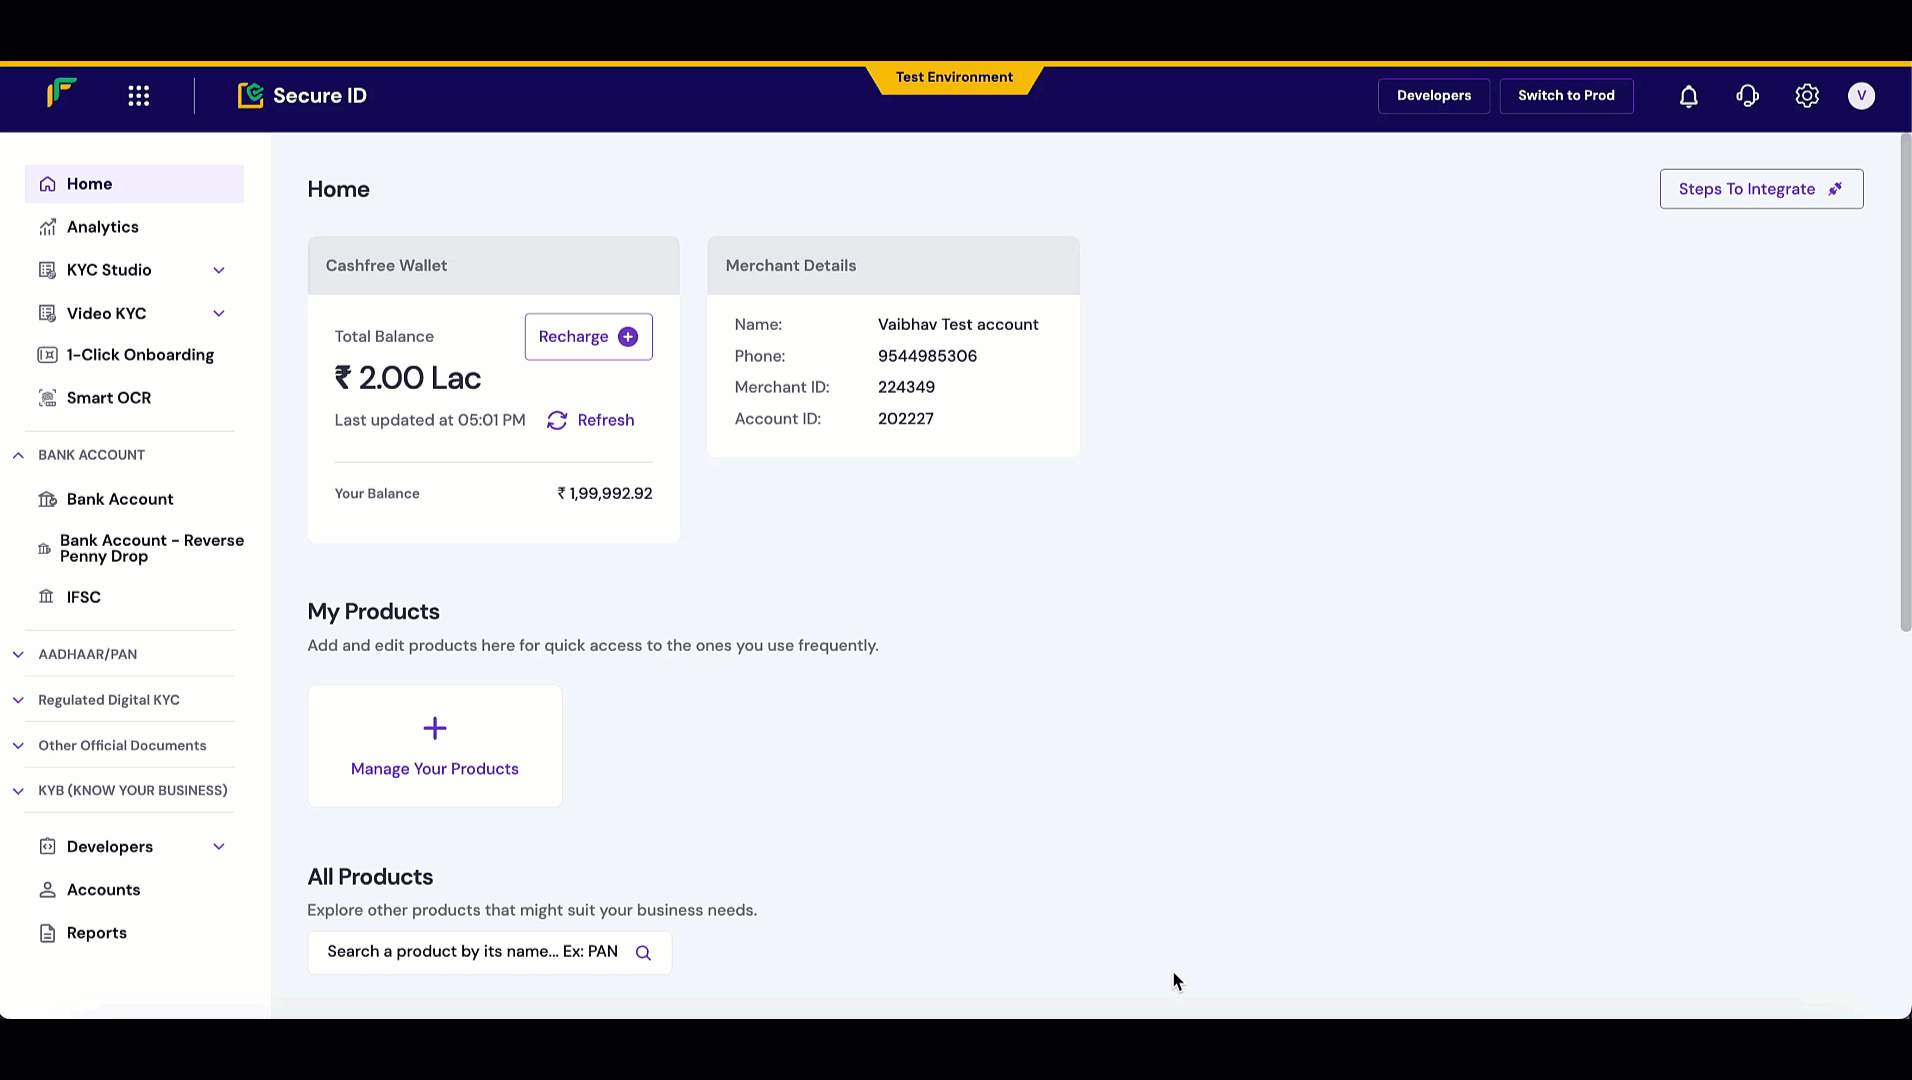Click the product search magnifier icon
Viewport: 1912px width, 1080px height.
(643, 953)
